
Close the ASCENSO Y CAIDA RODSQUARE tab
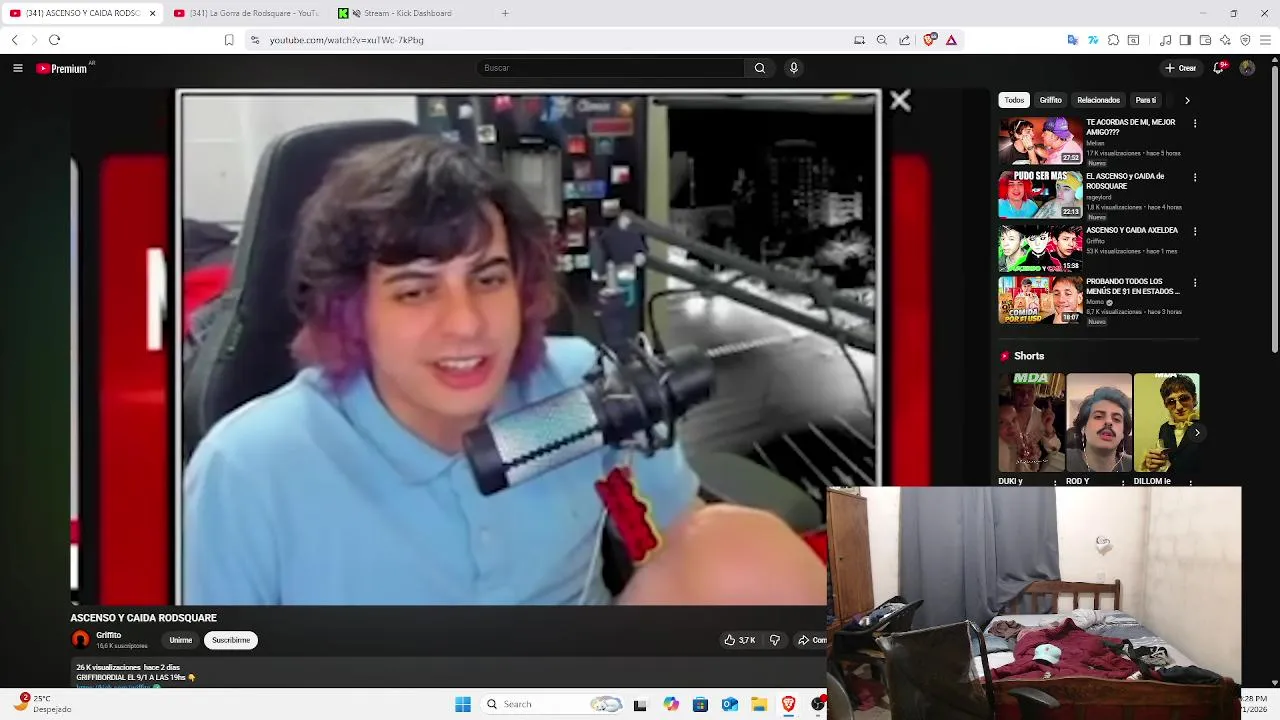pos(153,13)
